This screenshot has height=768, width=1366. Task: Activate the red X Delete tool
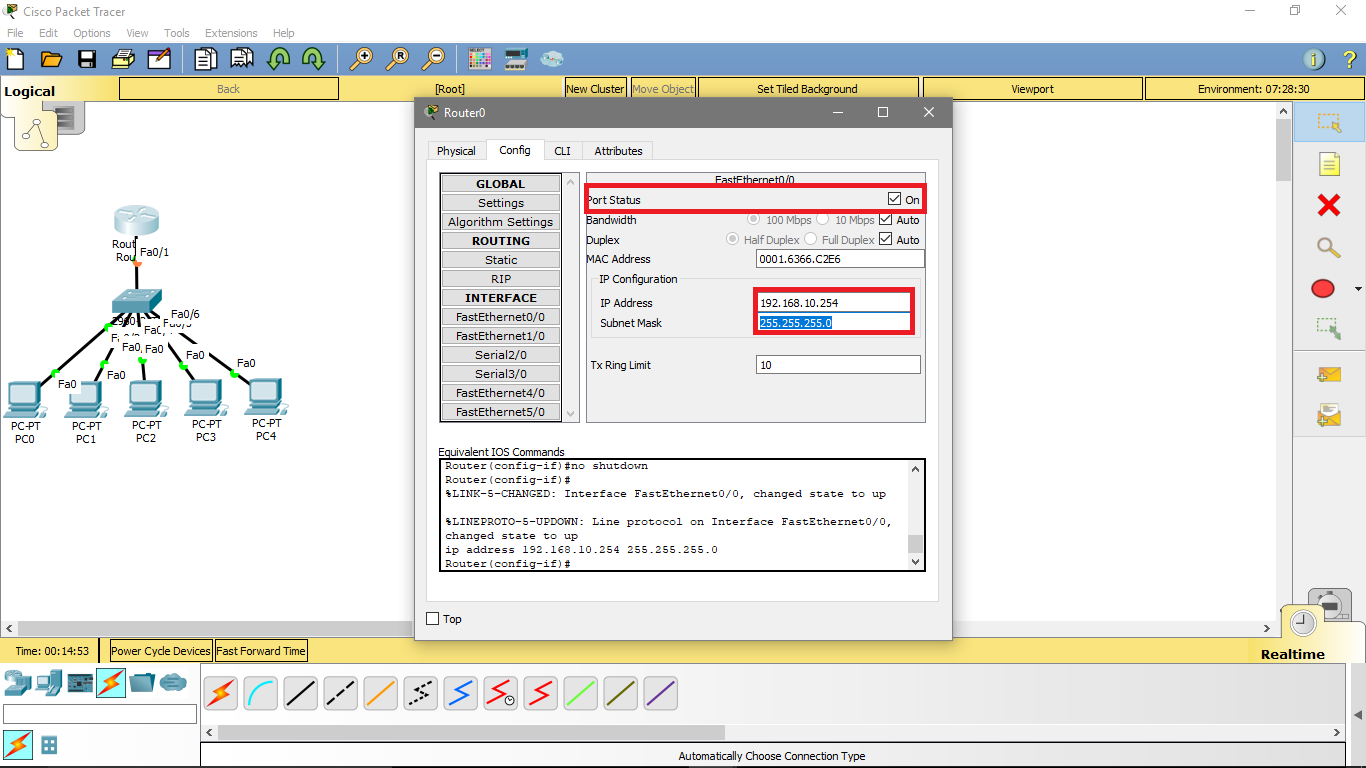(1329, 206)
